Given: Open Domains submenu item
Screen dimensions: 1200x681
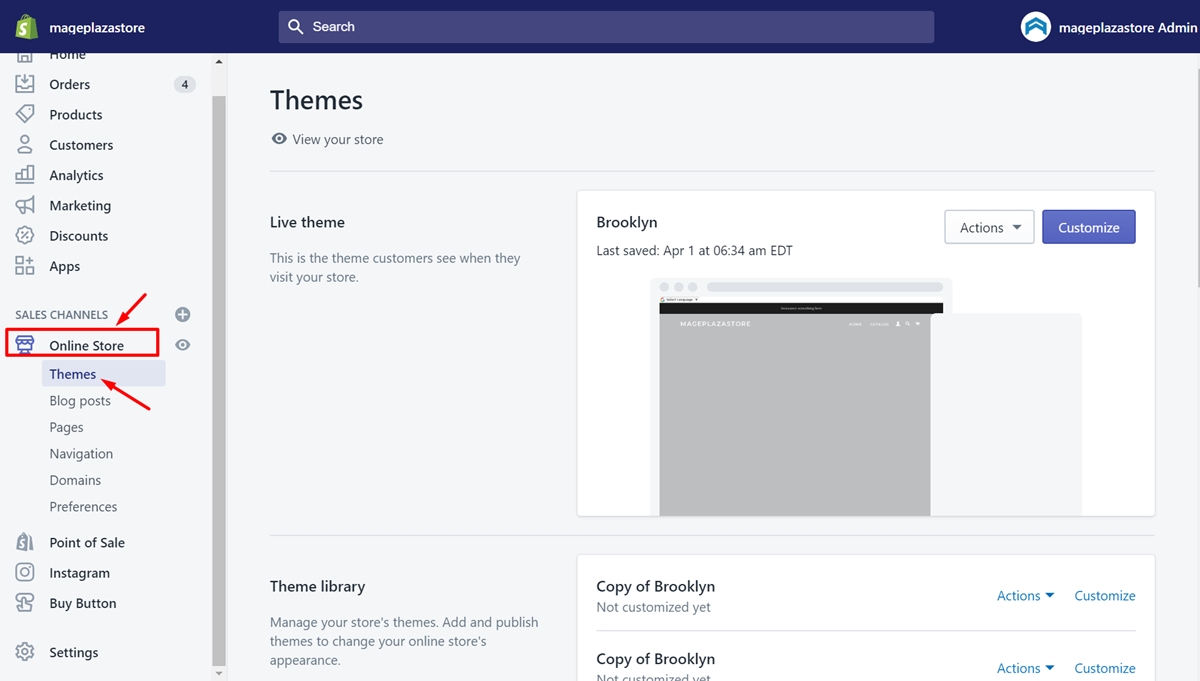Looking at the screenshot, I should (x=75, y=480).
